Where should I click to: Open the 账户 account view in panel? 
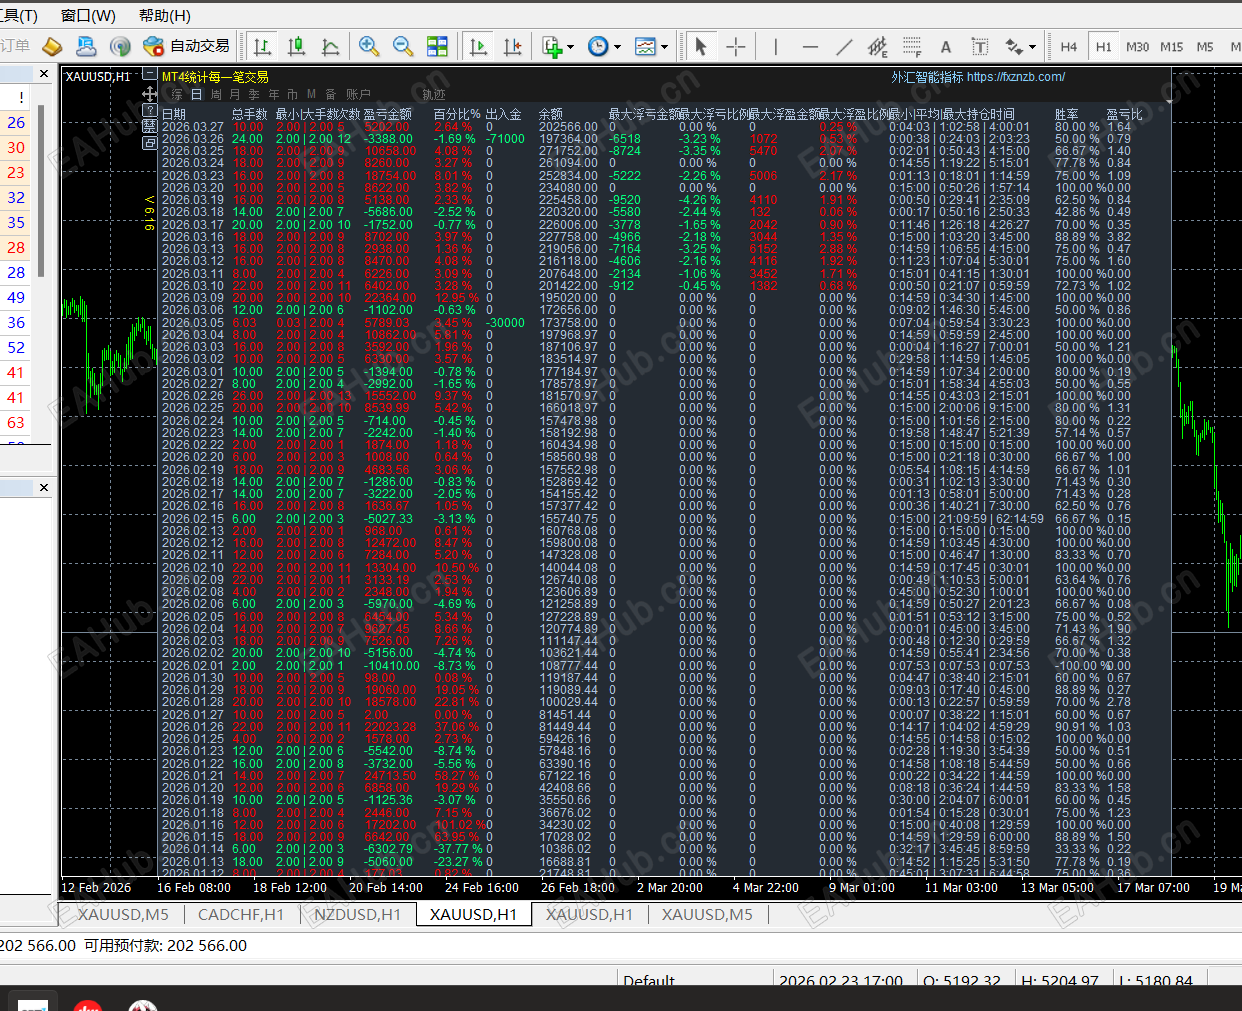pos(358,95)
